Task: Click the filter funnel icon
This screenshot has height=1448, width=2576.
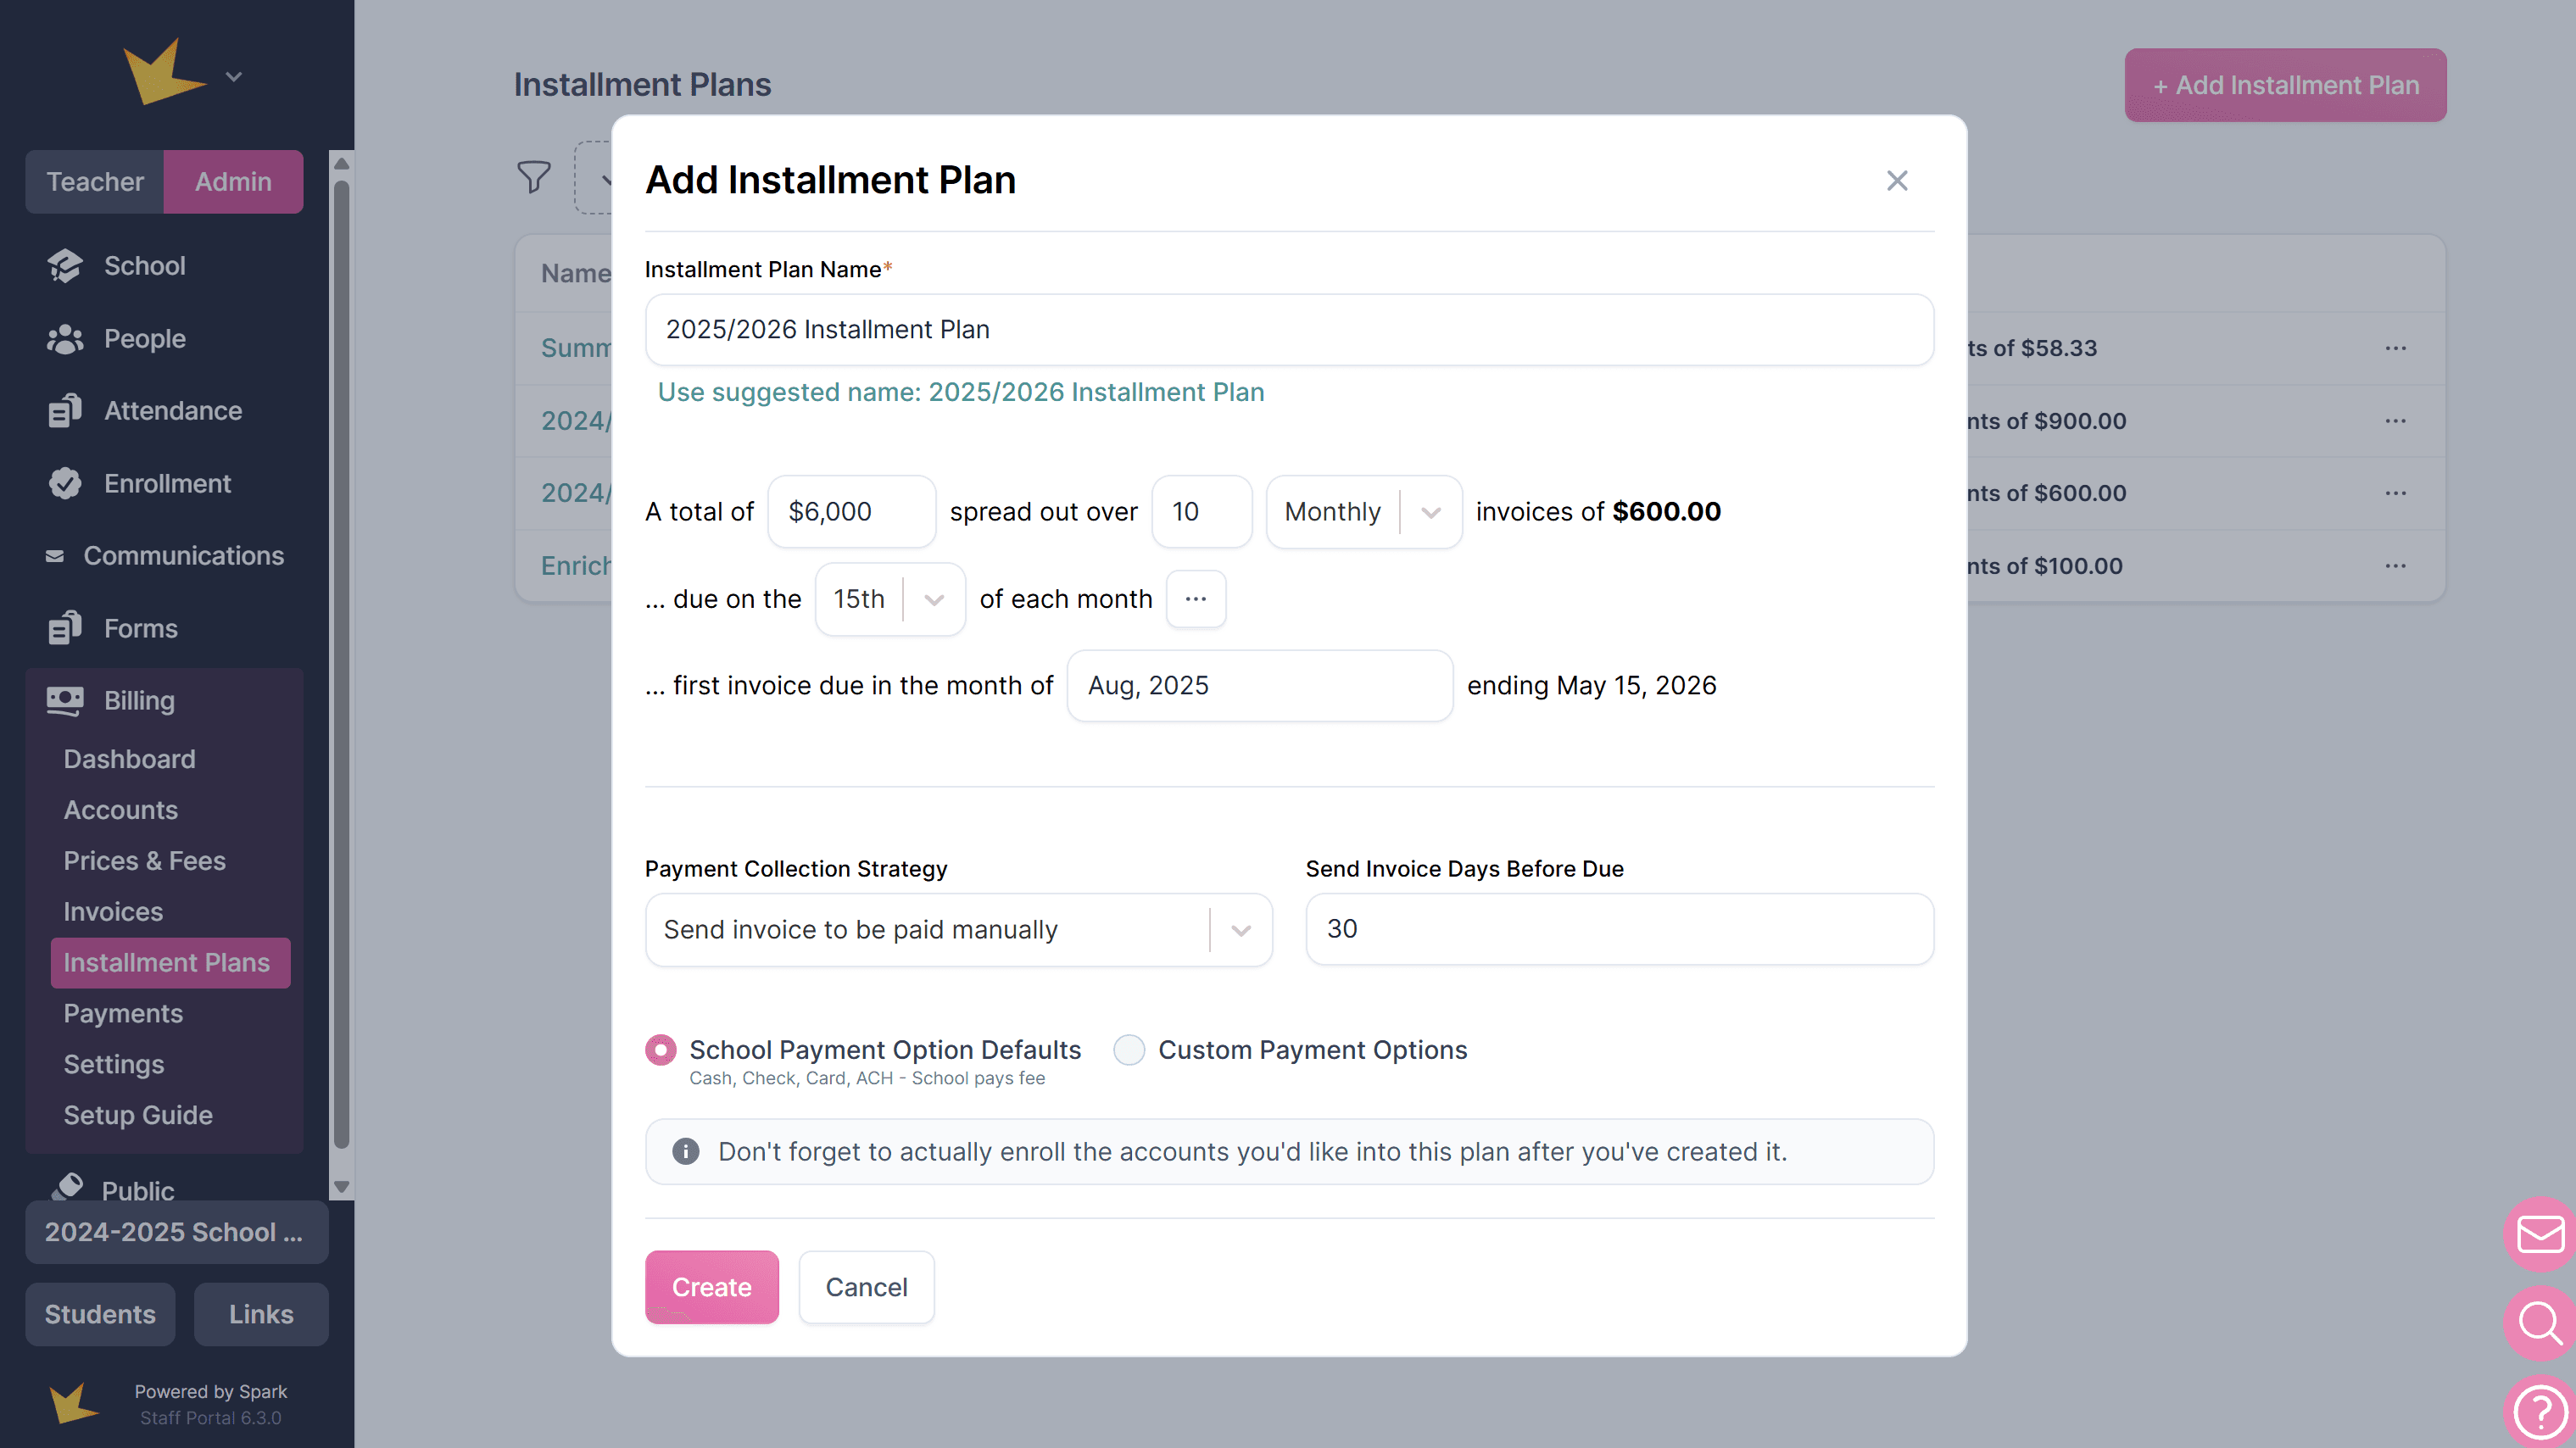Action: tap(534, 177)
